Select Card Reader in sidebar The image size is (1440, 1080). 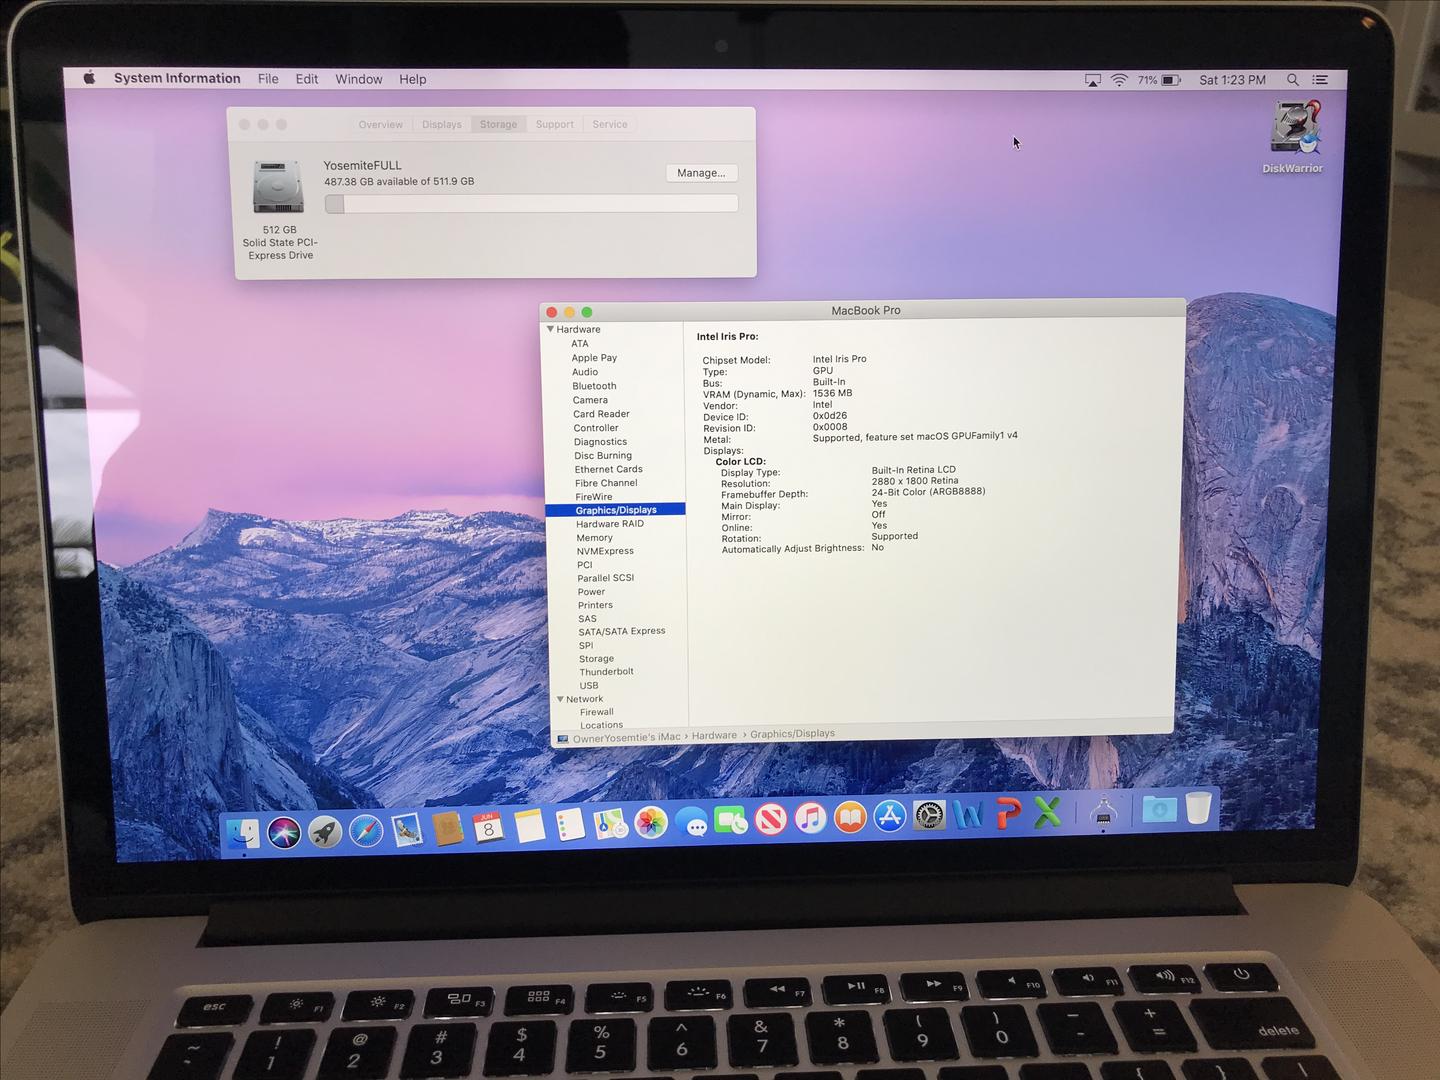click(x=601, y=414)
